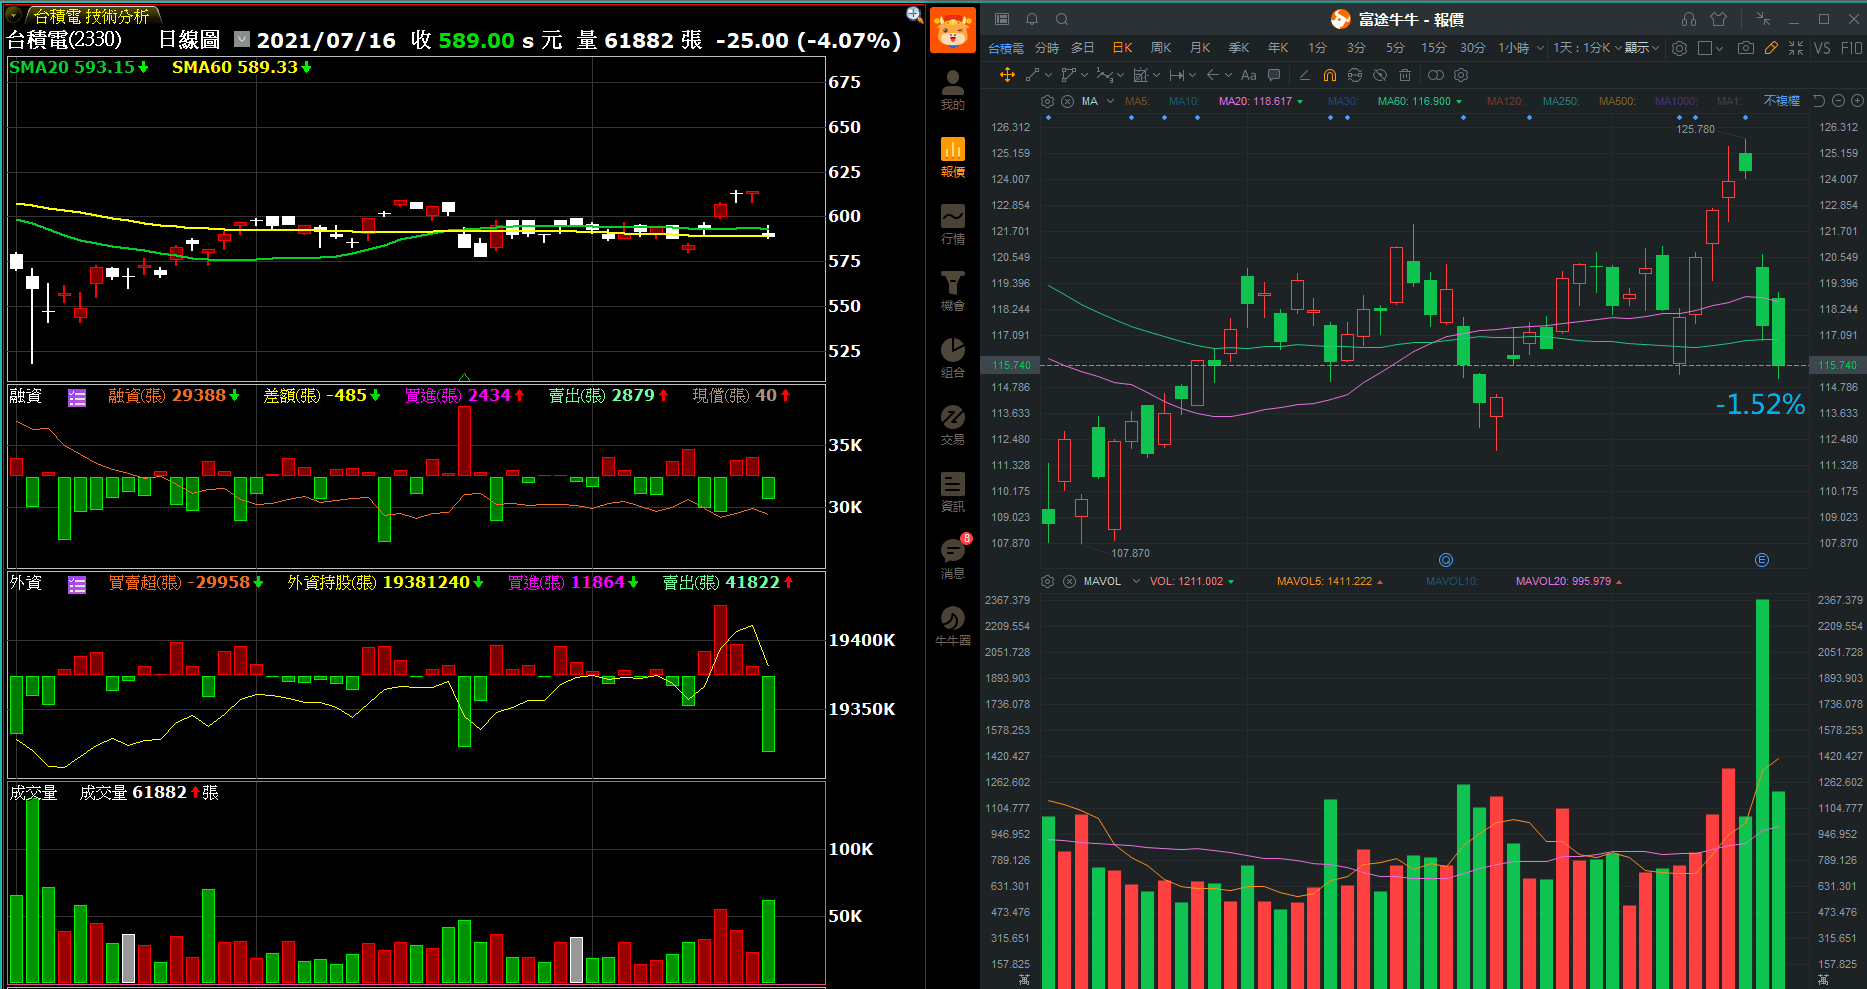Switch to 季K quarterly tab
The image size is (1867, 989).
1239,48
